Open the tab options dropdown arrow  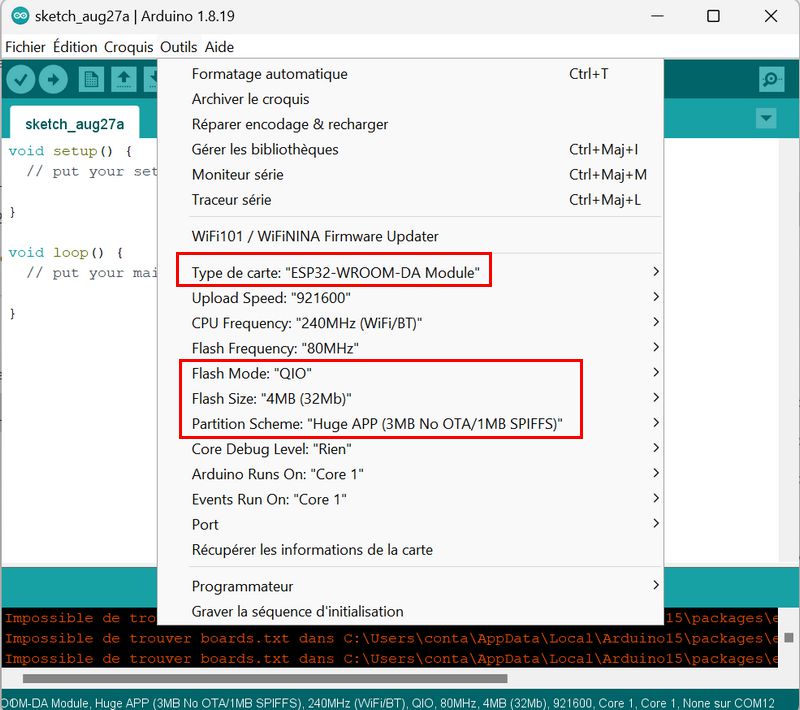pos(766,118)
